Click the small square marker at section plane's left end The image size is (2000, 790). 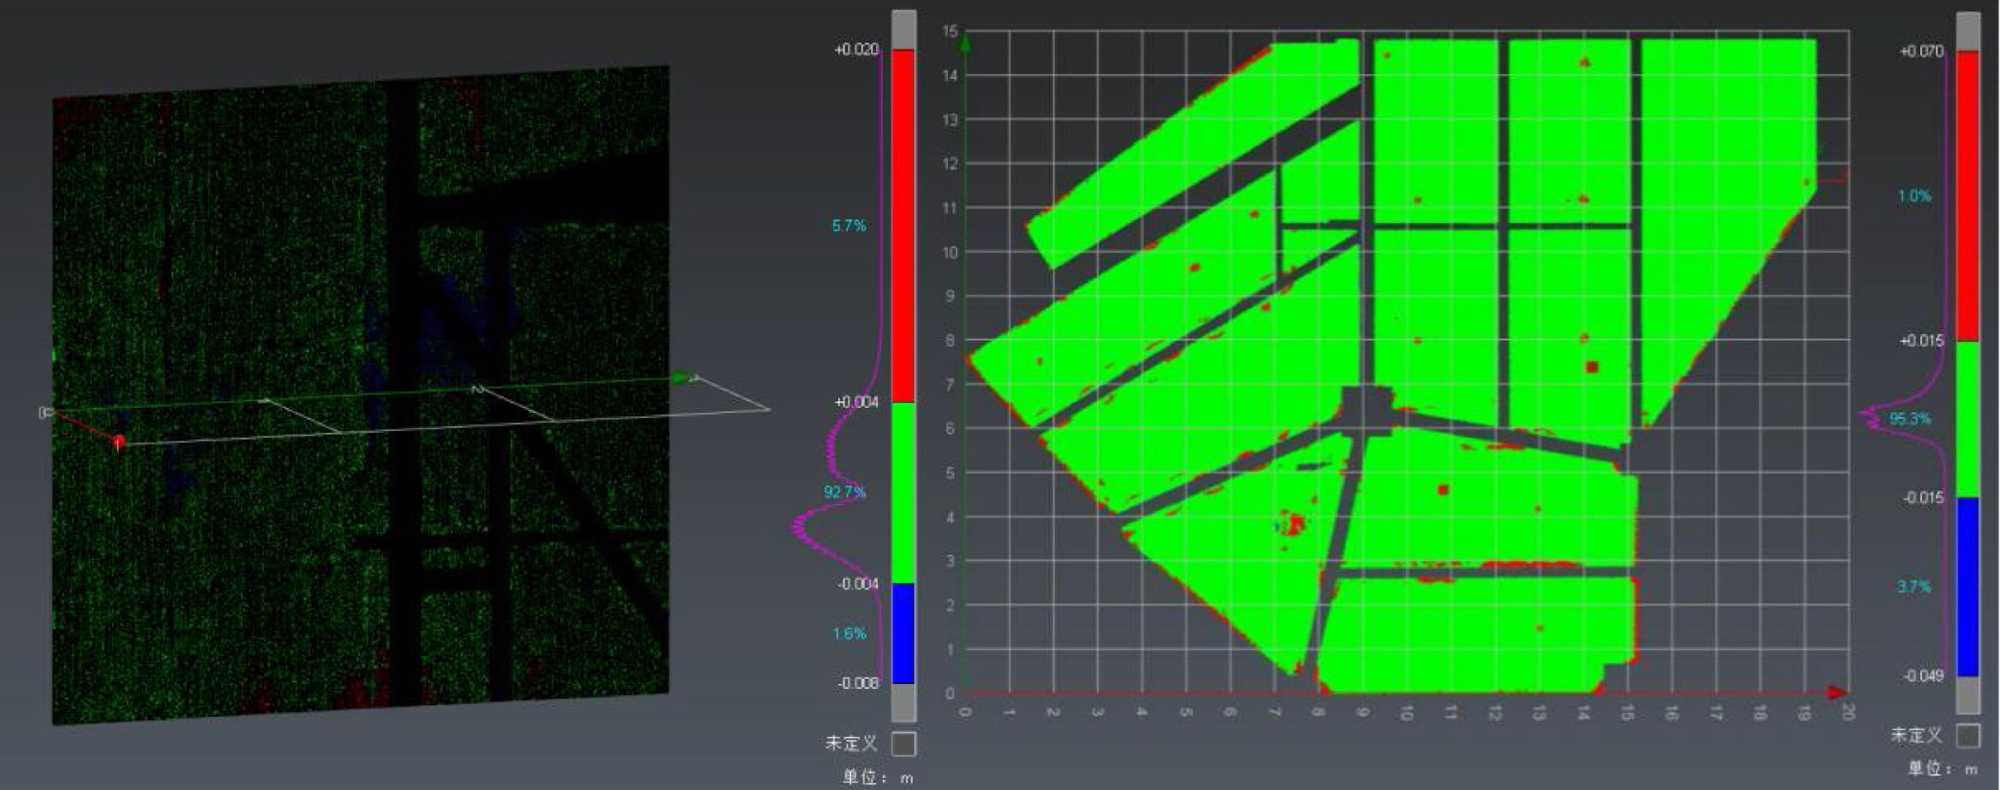pyautogui.click(x=45, y=412)
